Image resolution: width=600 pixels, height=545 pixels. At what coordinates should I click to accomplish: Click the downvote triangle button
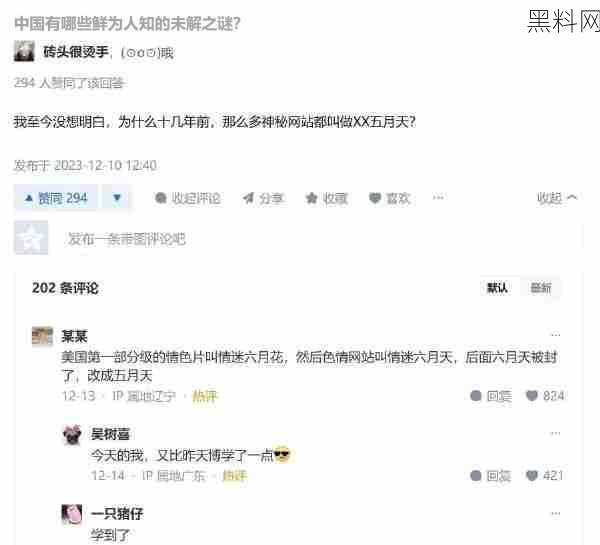[117, 198]
